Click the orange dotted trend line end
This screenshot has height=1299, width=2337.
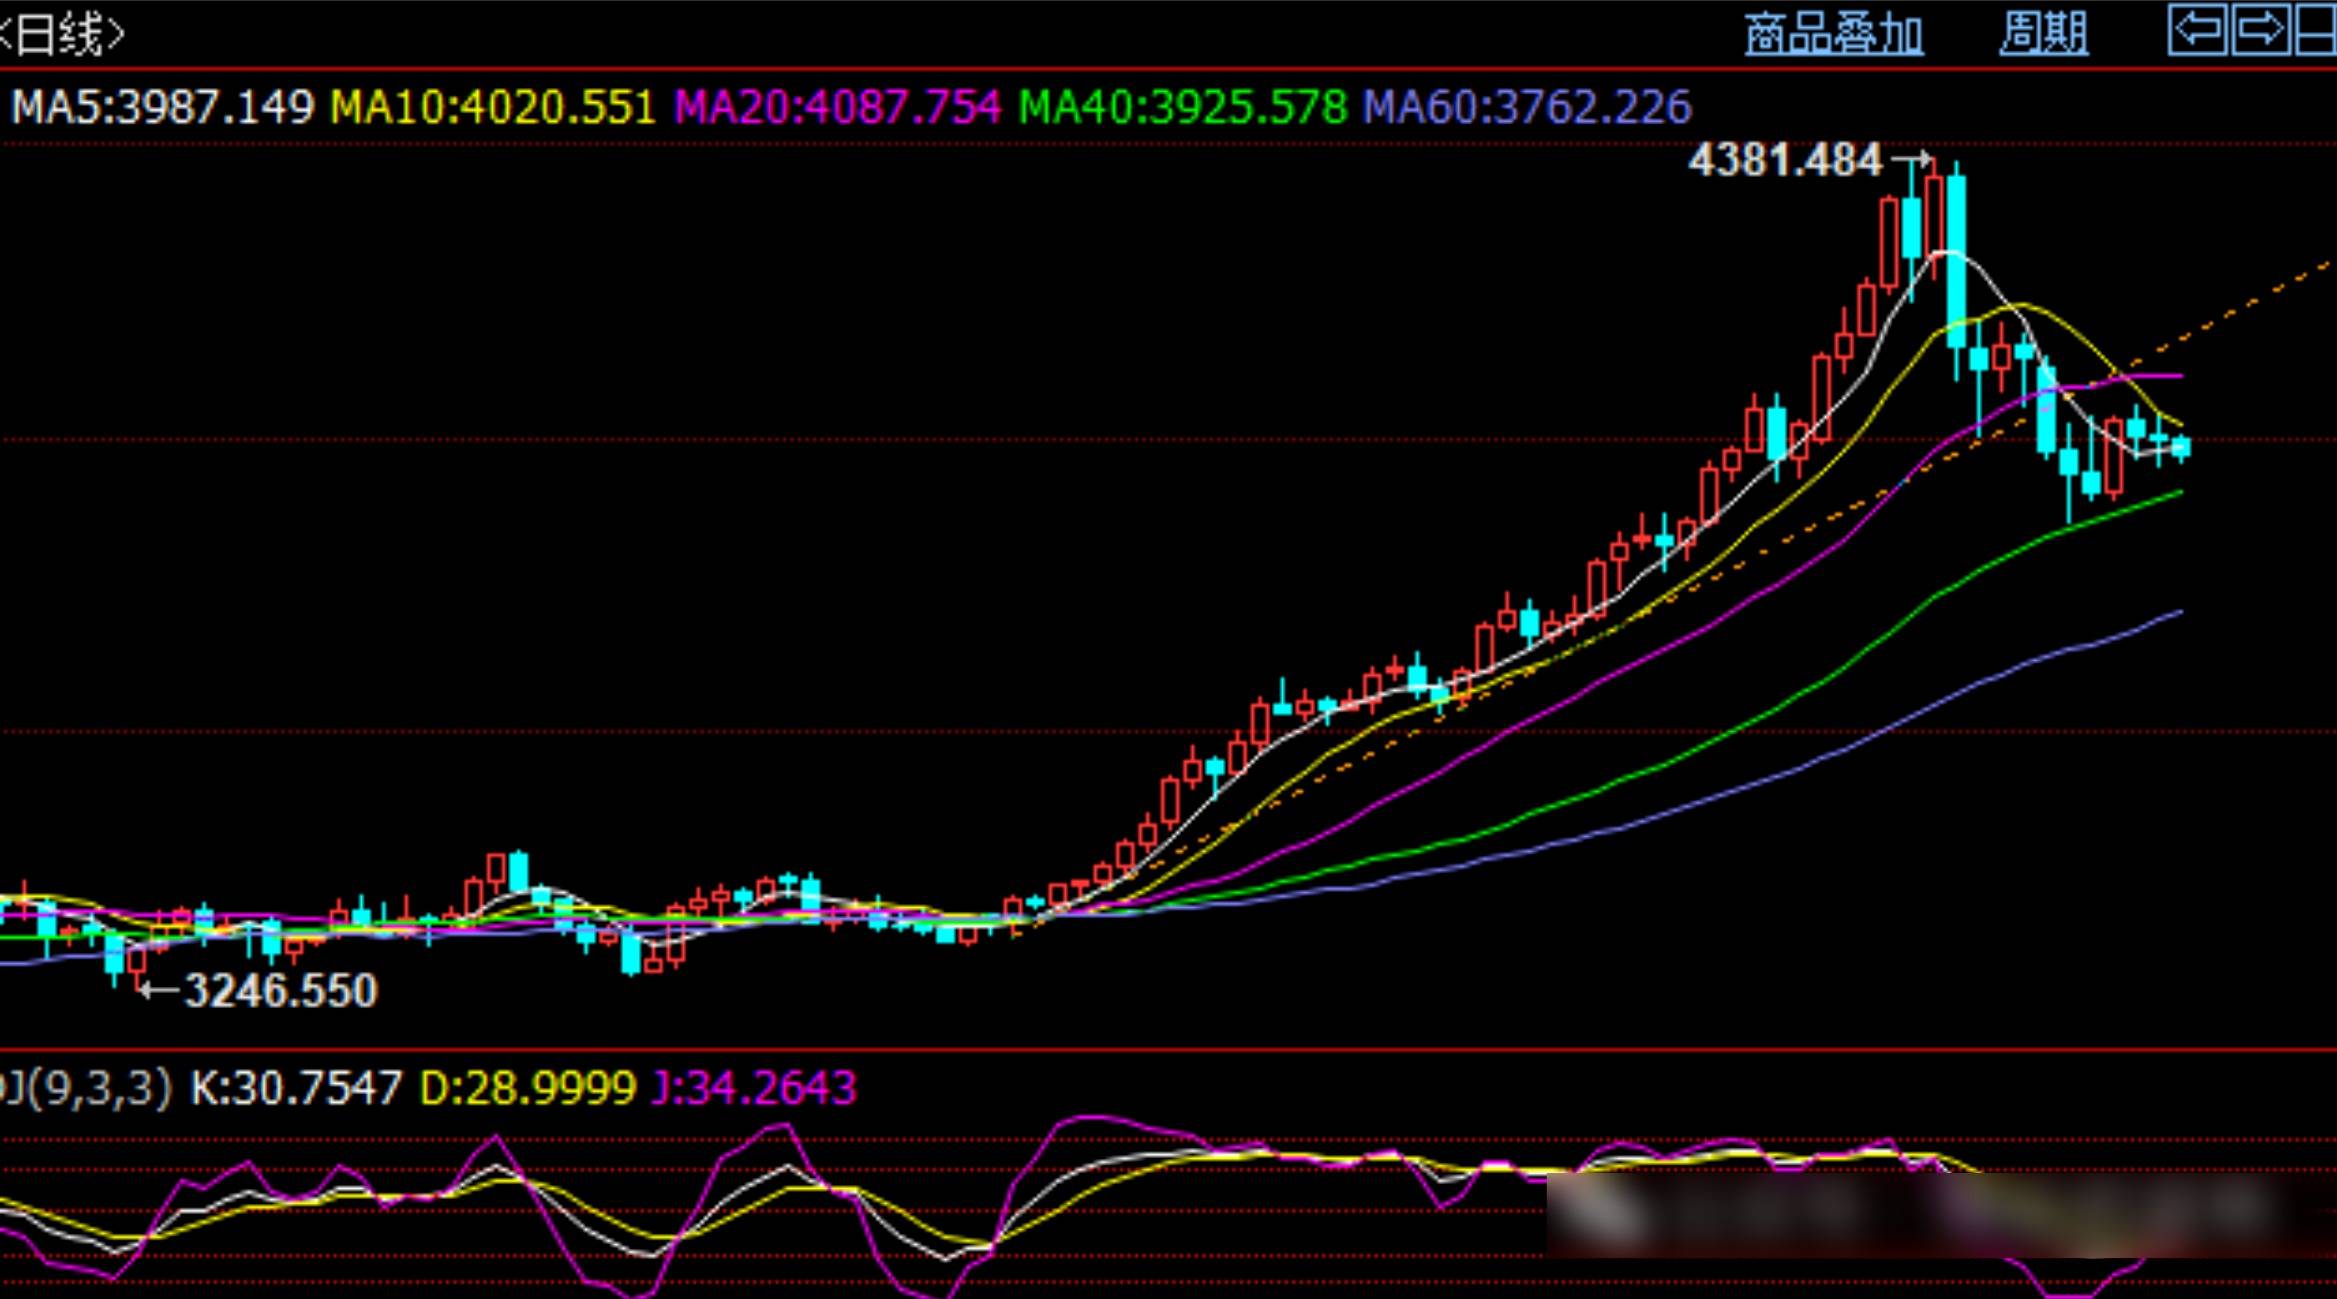pyautogui.click(x=2325, y=265)
